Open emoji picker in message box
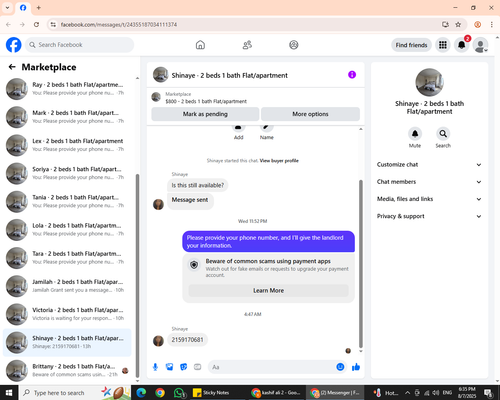Viewport: 500px width, 400px height. (x=340, y=367)
